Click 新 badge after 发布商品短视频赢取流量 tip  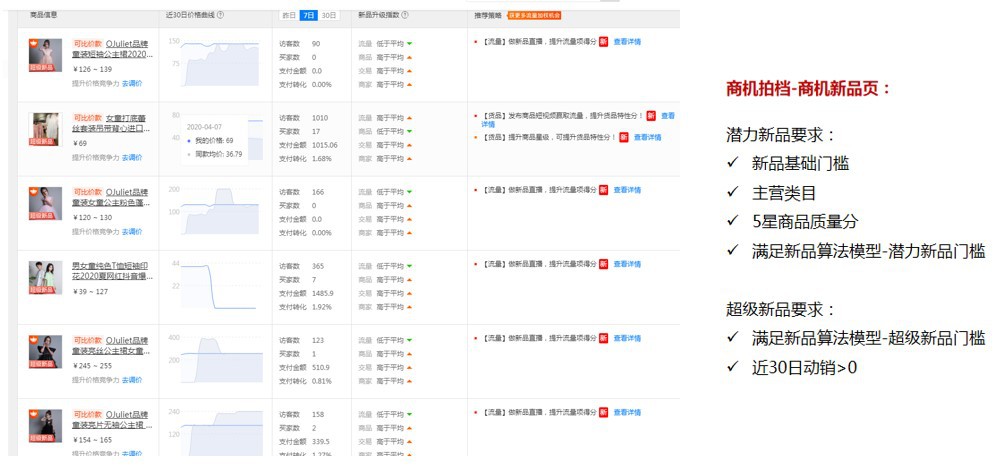(x=651, y=116)
